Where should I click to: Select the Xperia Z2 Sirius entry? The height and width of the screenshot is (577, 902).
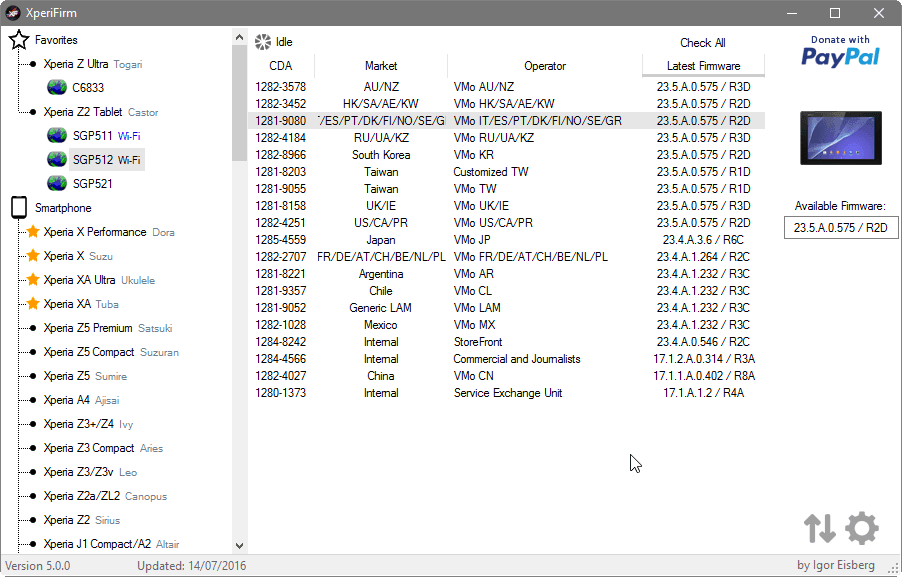pyautogui.click(x=82, y=520)
